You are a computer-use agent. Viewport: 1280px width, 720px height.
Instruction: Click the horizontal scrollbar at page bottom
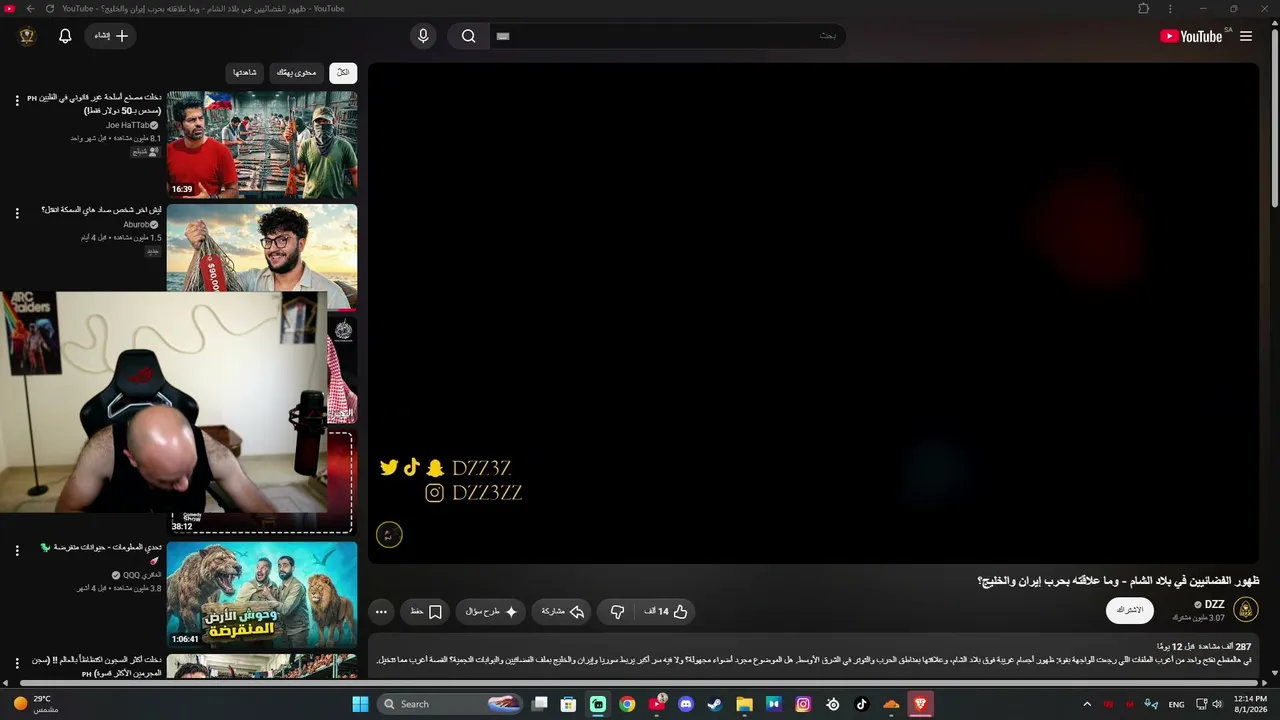(x=640, y=683)
